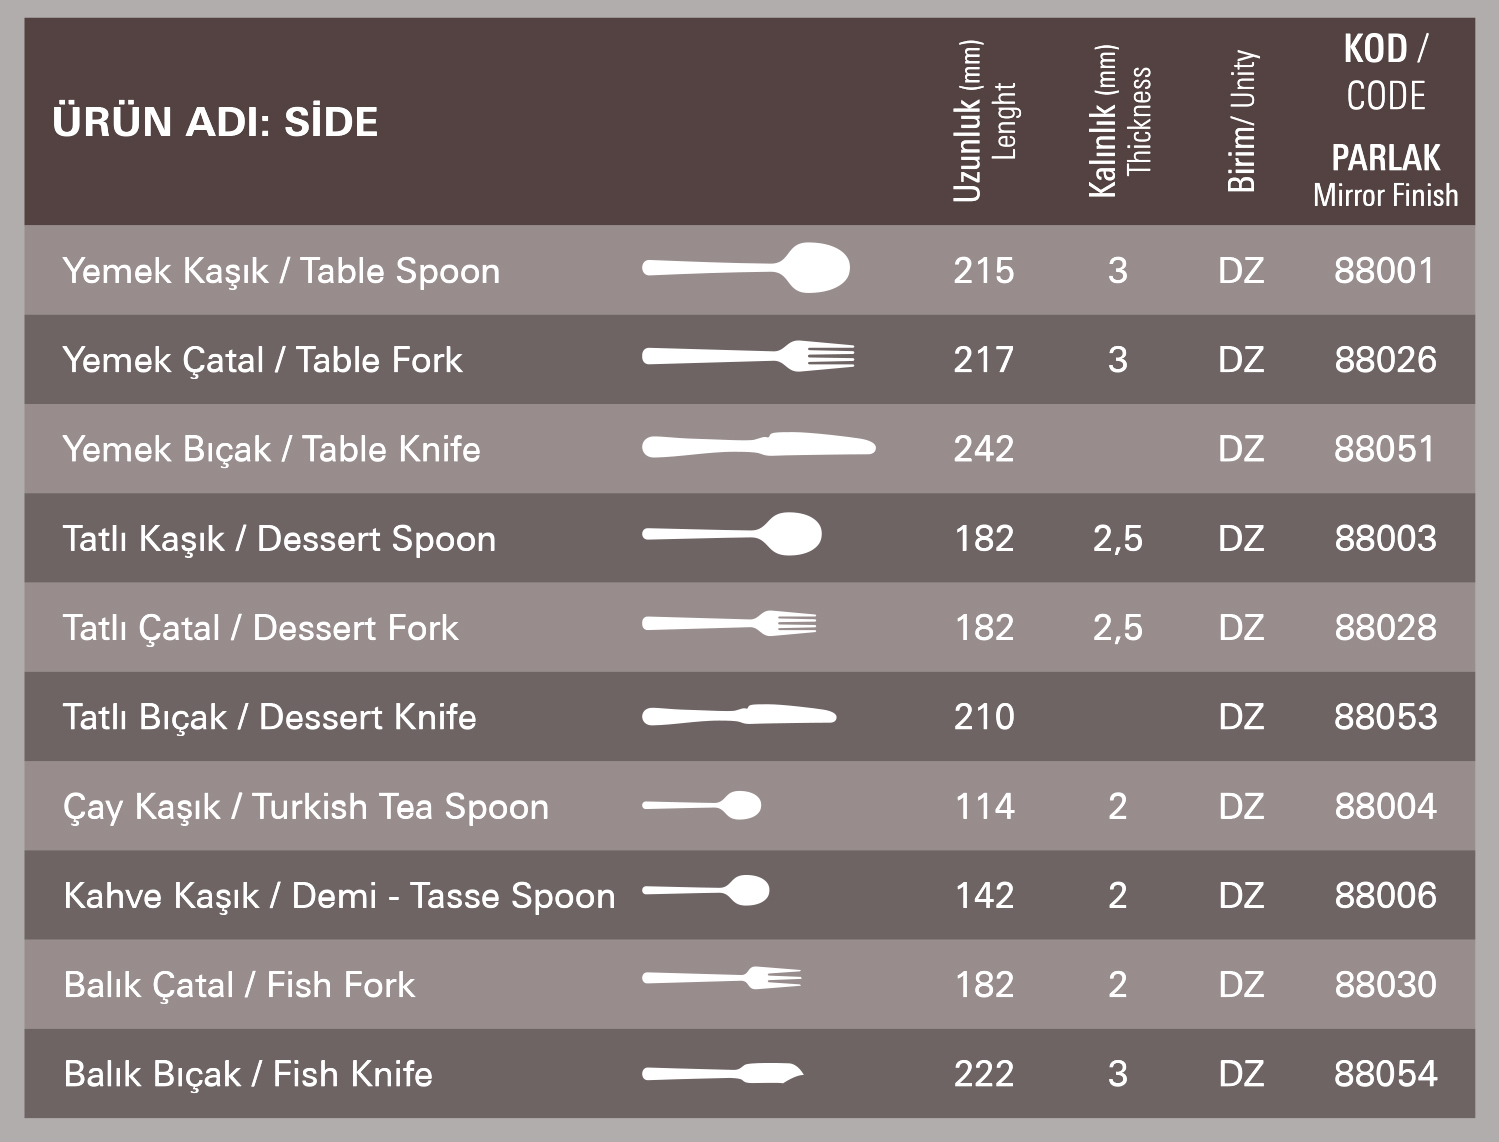This screenshot has height=1142, width=1499.
Task: Select product code 88054
Action: 1385,1074
